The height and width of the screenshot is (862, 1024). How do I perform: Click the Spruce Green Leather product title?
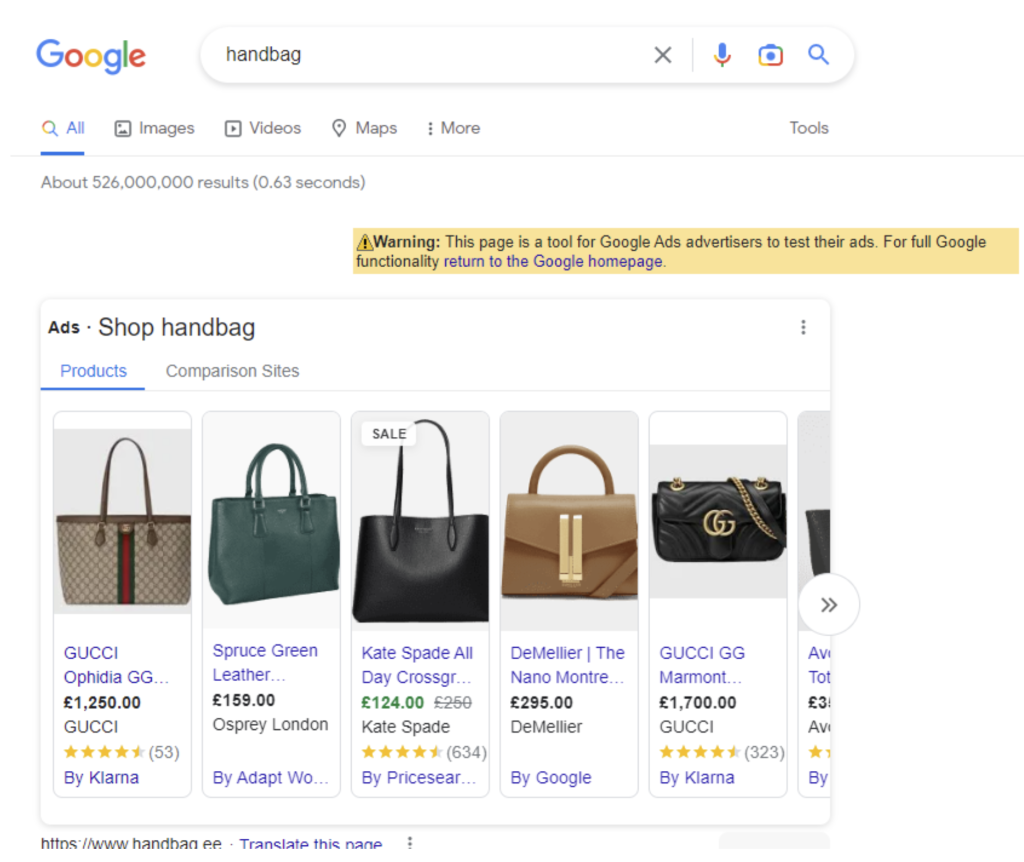click(265, 662)
